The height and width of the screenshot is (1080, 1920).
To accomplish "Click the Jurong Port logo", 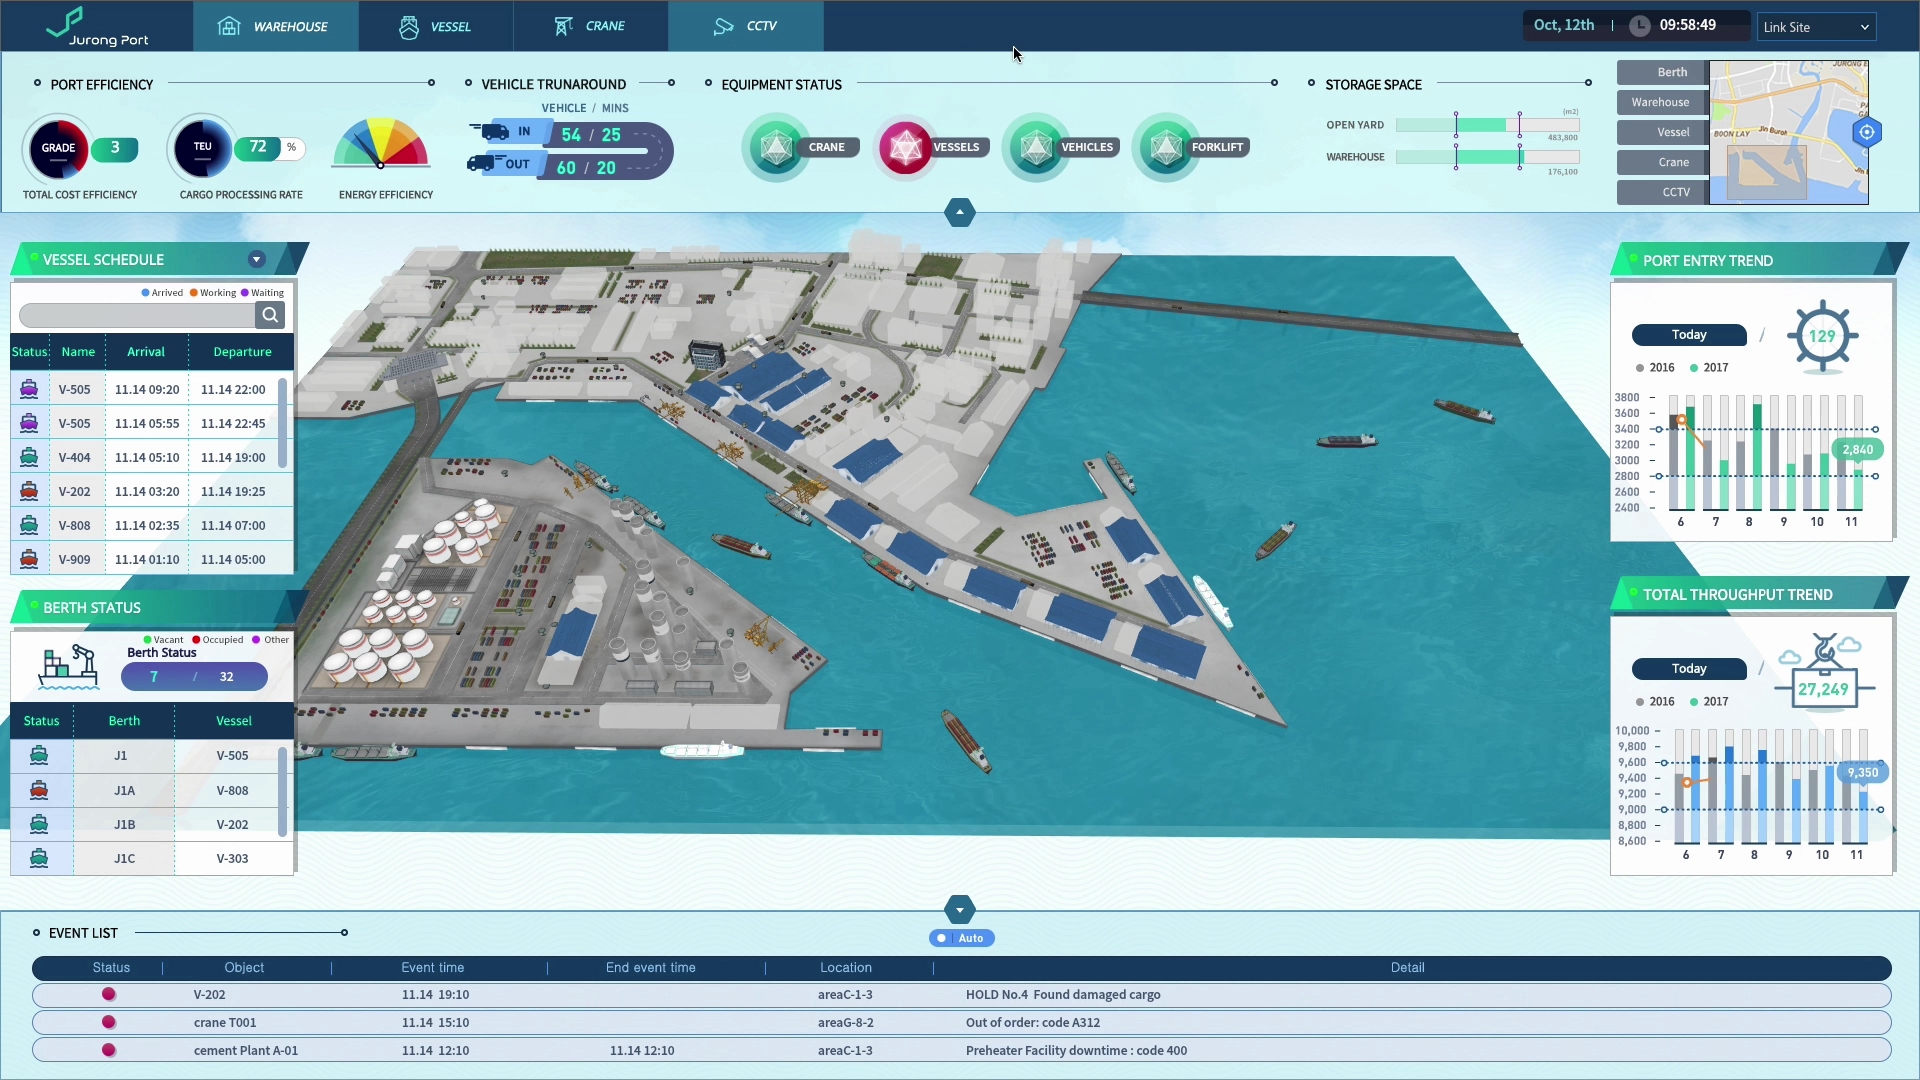I will point(97,26).
